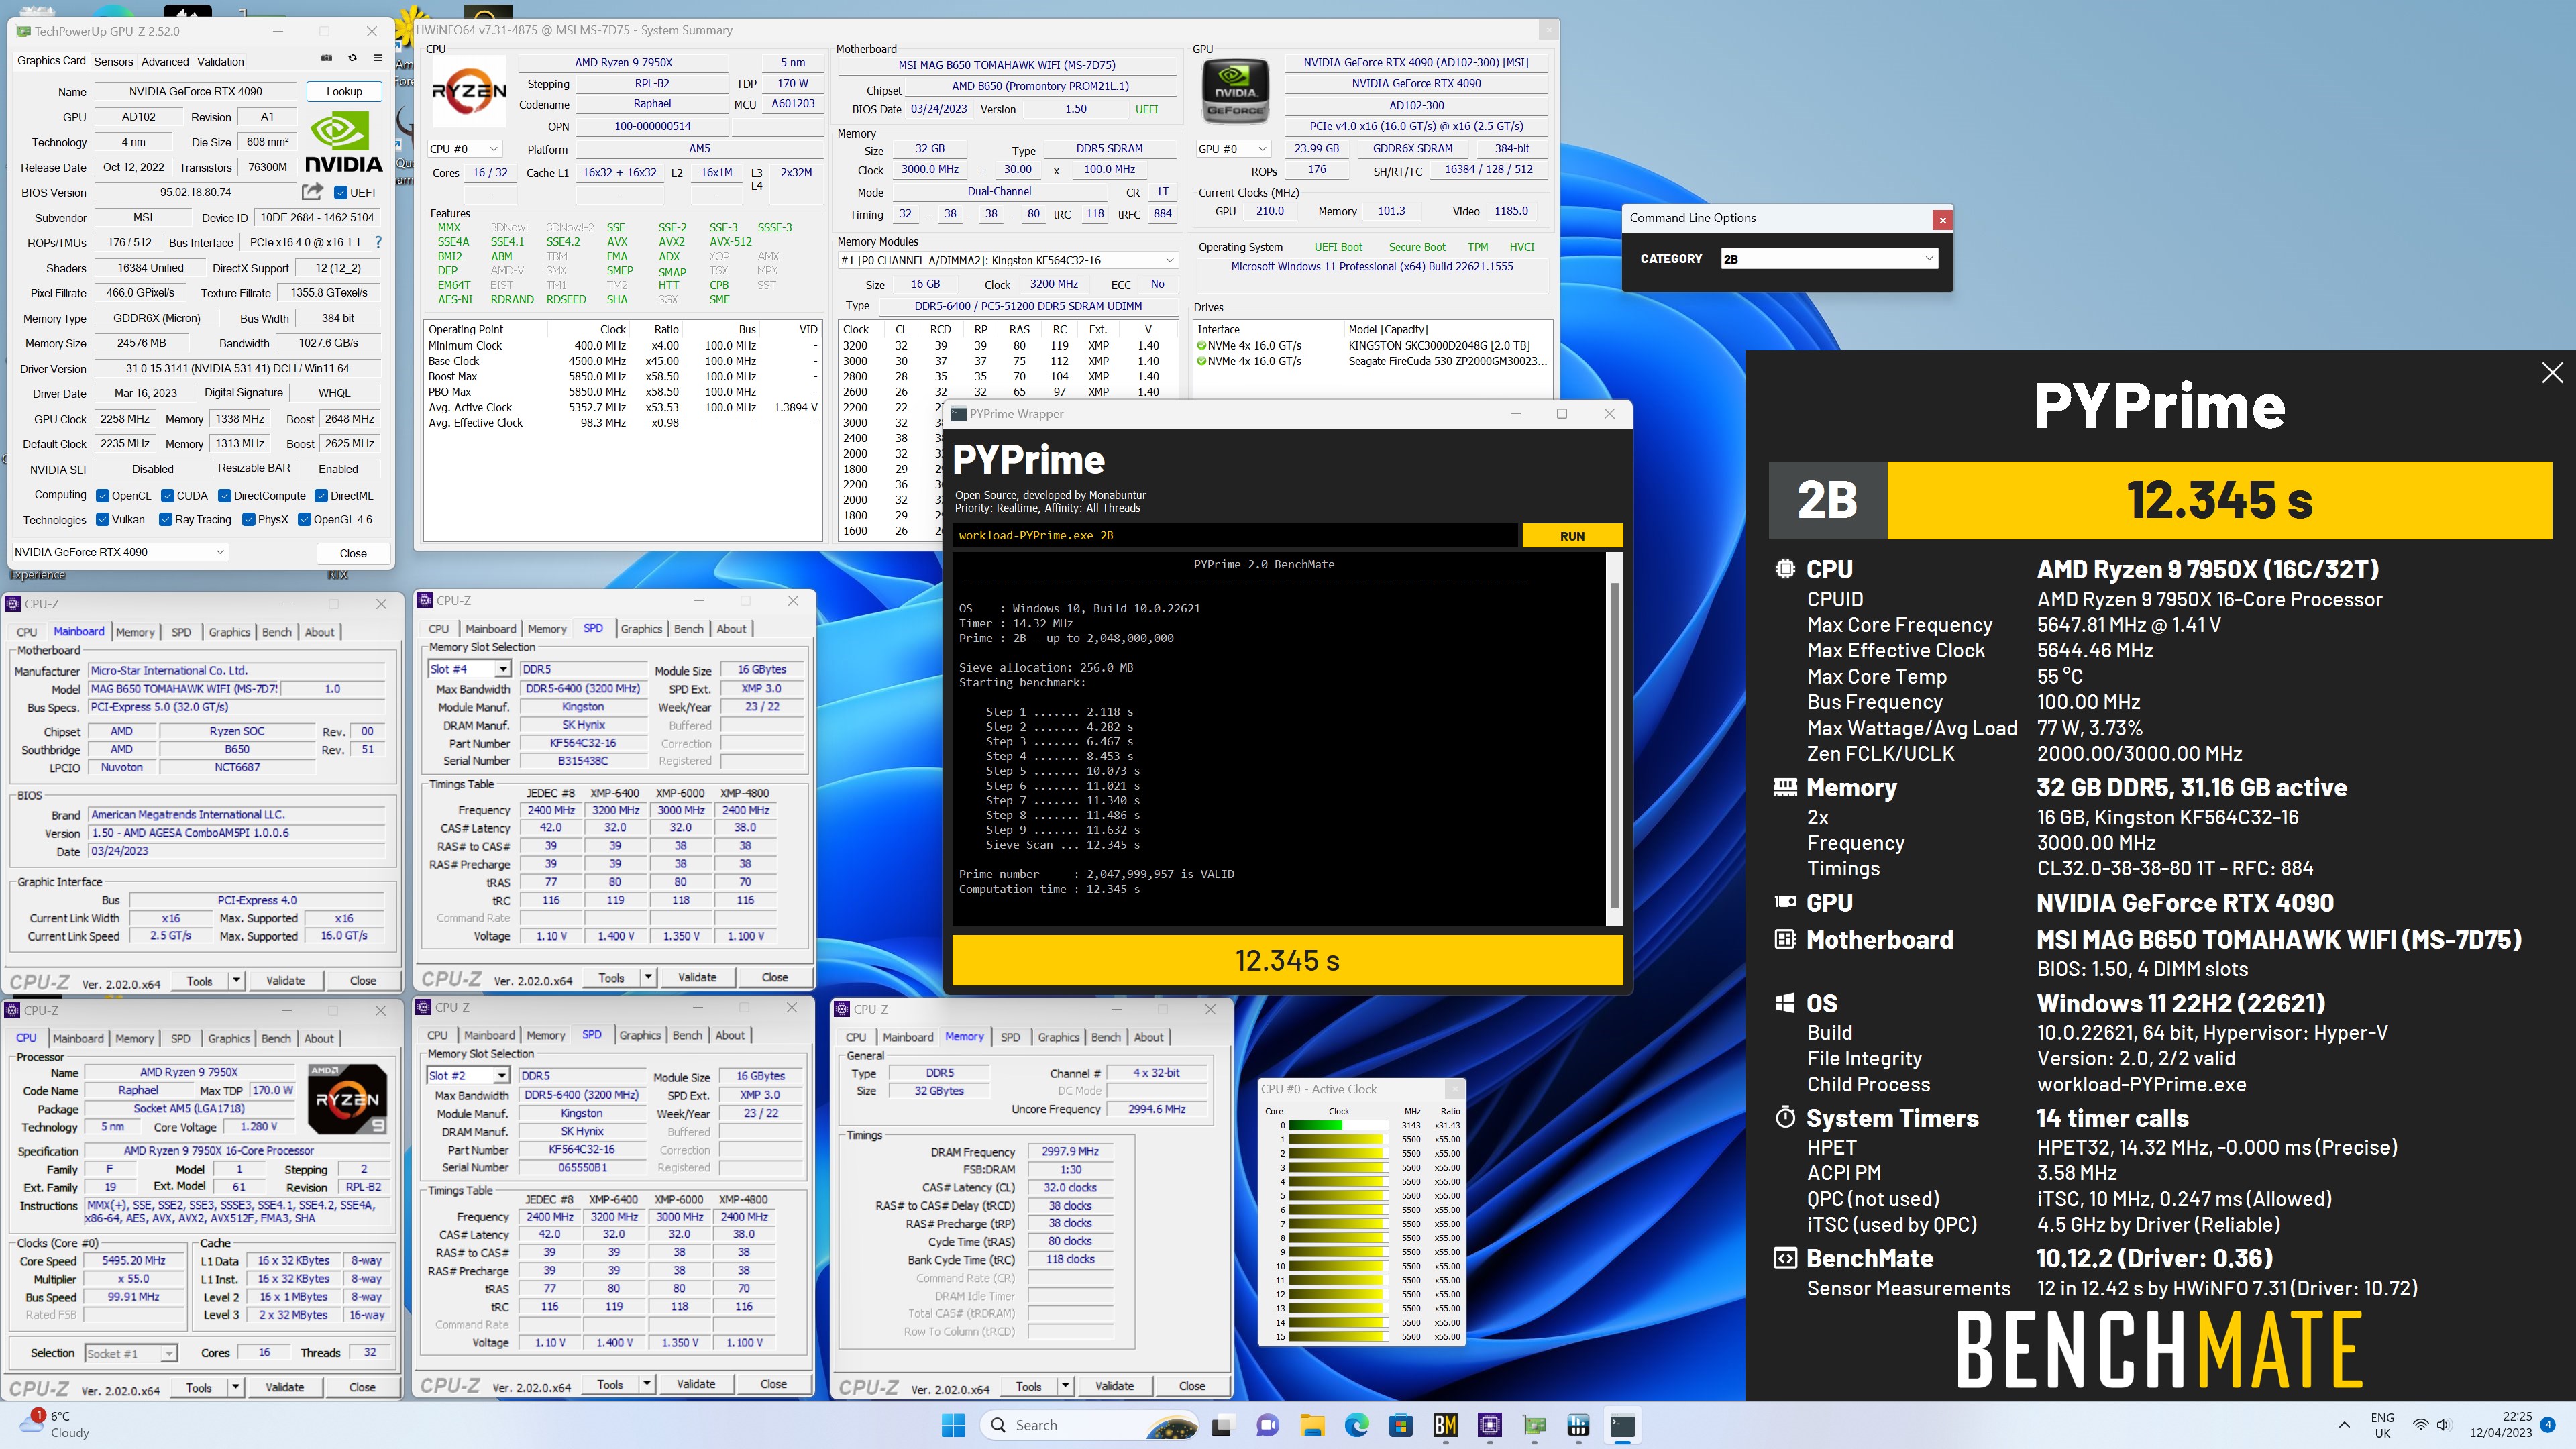
Task: Close the BenchMate PYPrime result overlay
Action: [2552, 373]
